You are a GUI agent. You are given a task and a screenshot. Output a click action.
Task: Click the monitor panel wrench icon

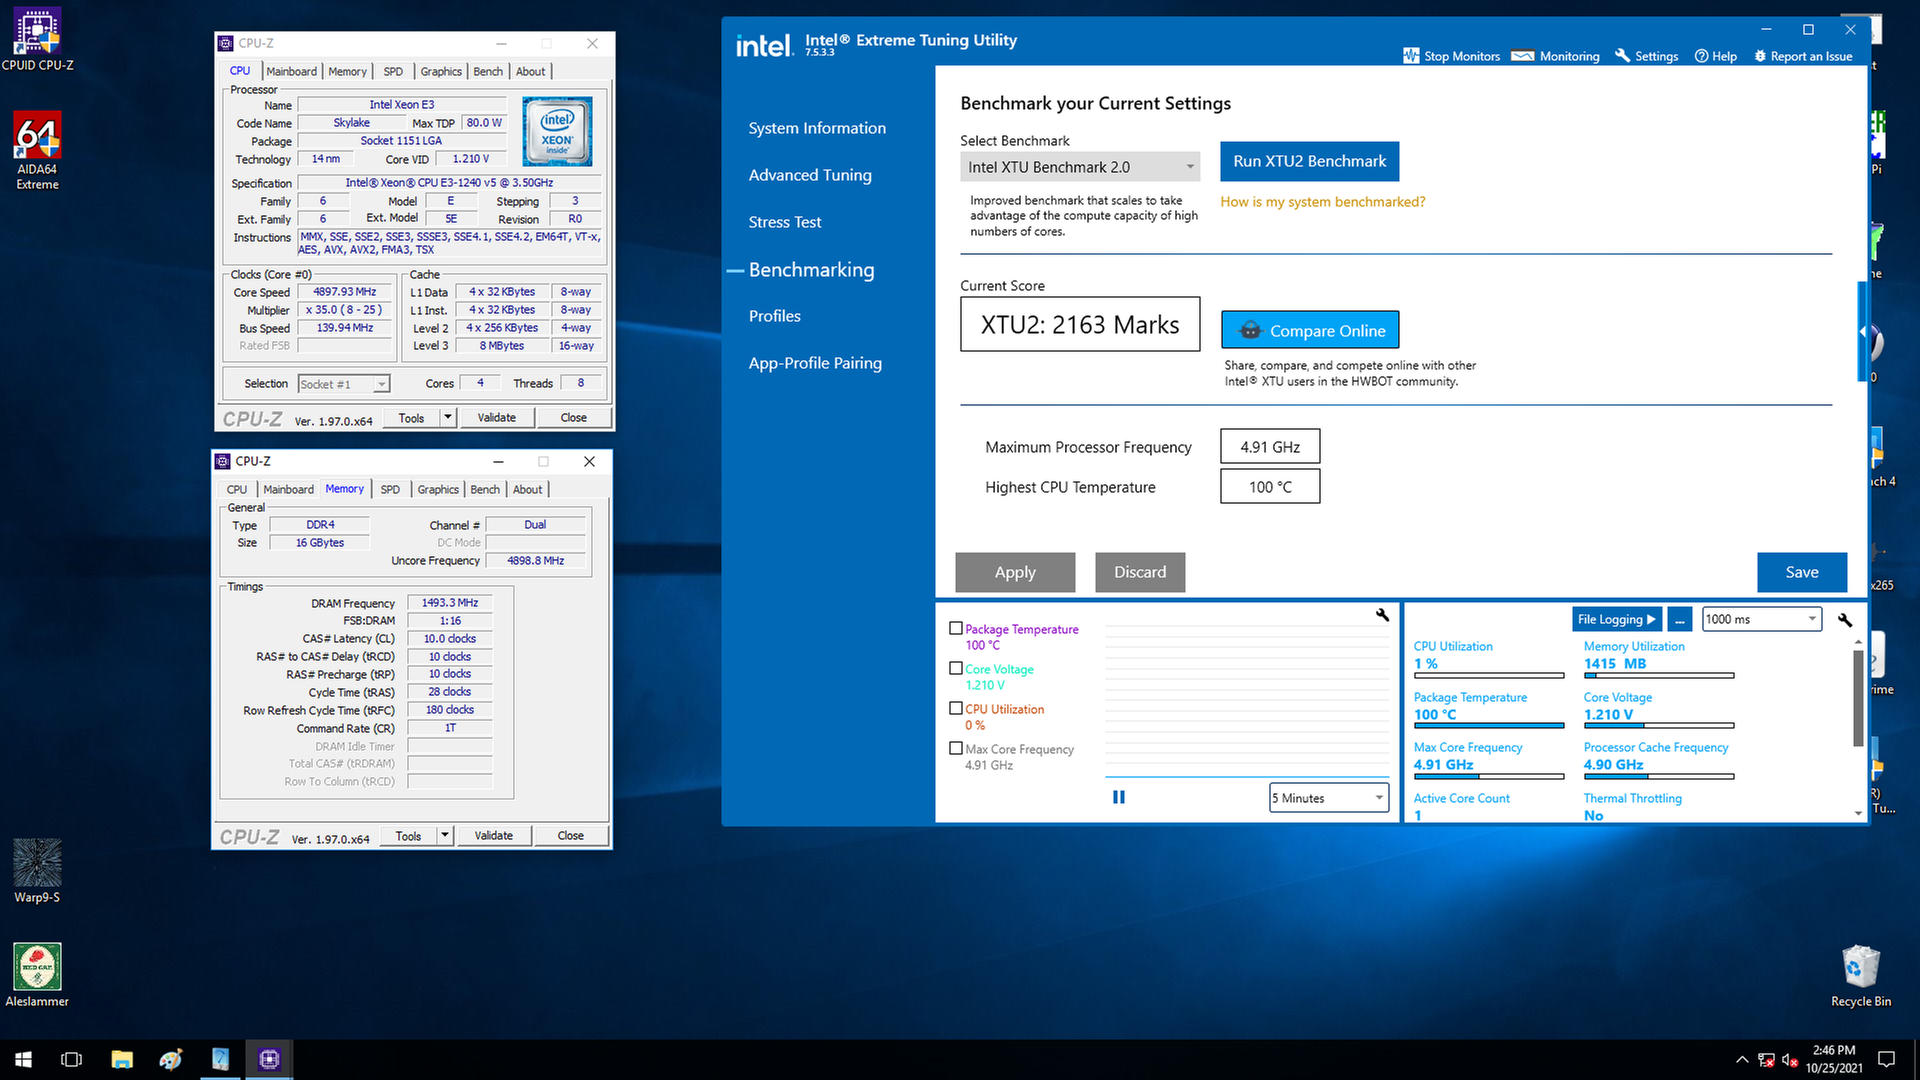1845,620
